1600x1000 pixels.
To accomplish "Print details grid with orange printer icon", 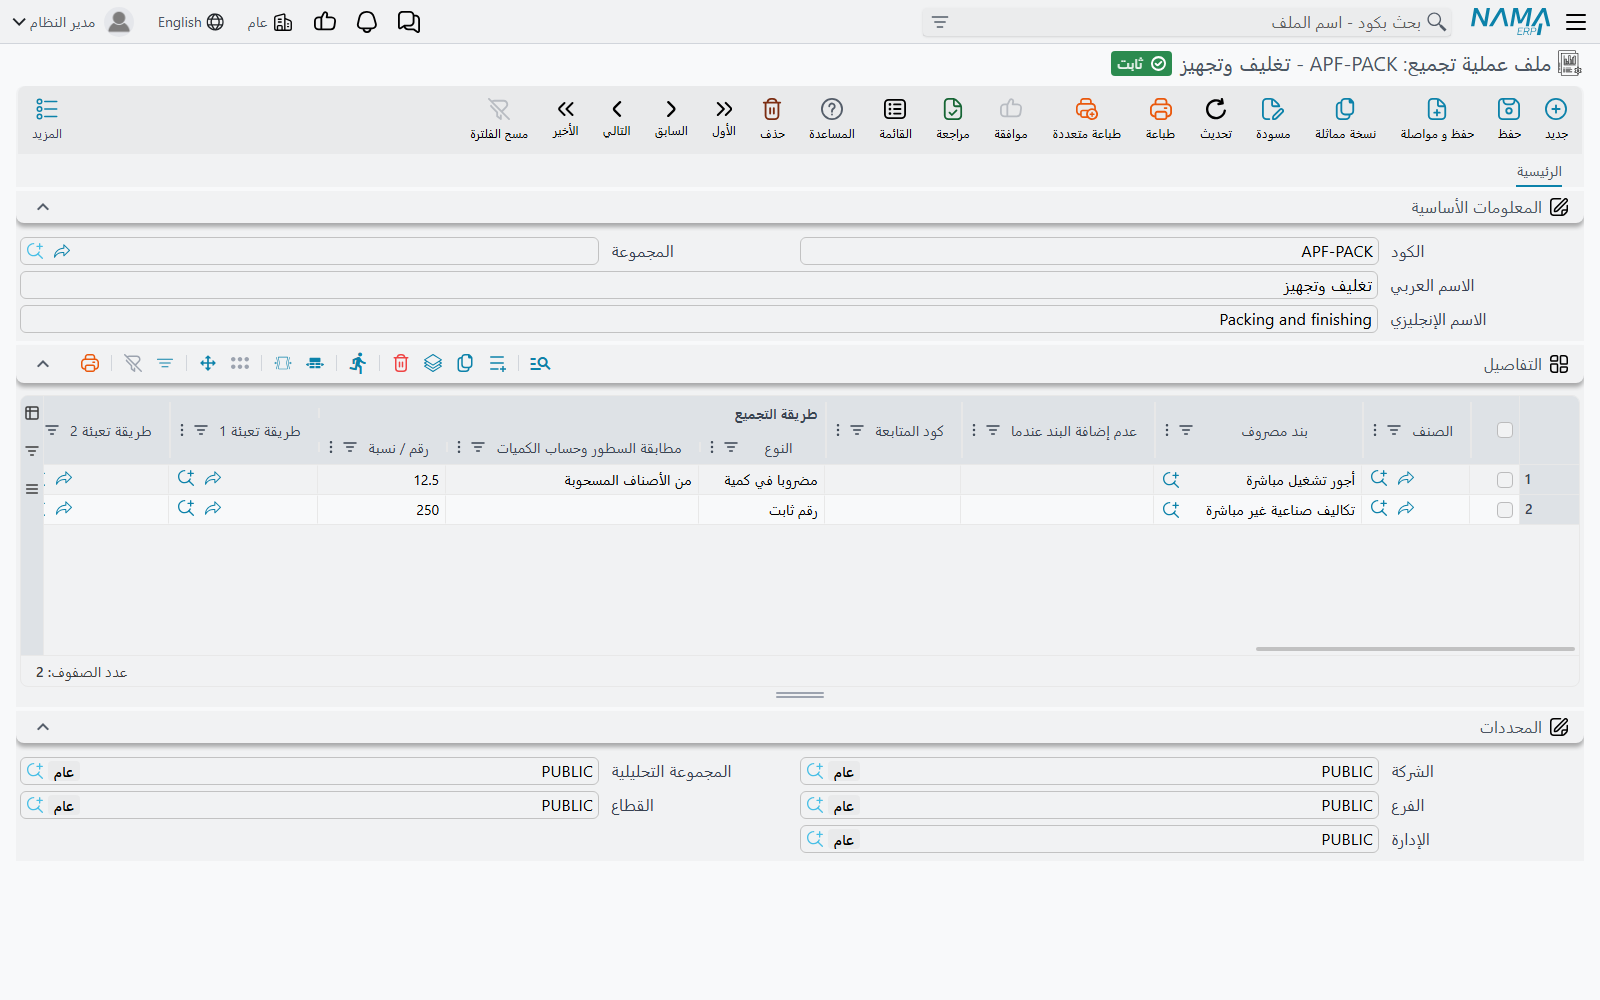I will [x=90, y=363].
